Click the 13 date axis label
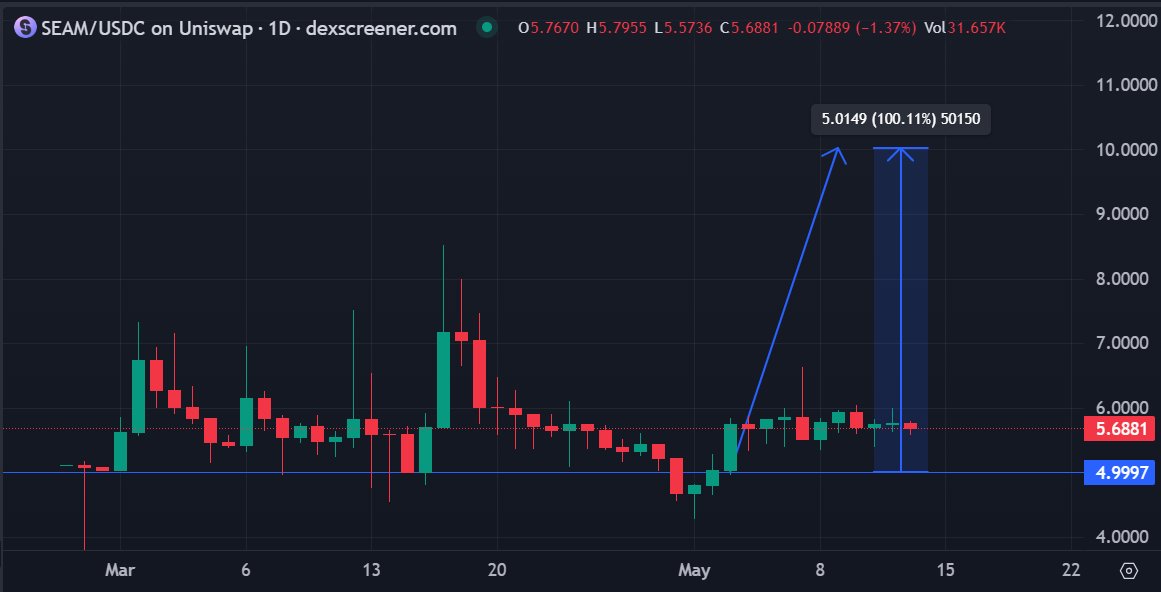The width and height of the screenshot is (1161, 592). coord(371,571)
